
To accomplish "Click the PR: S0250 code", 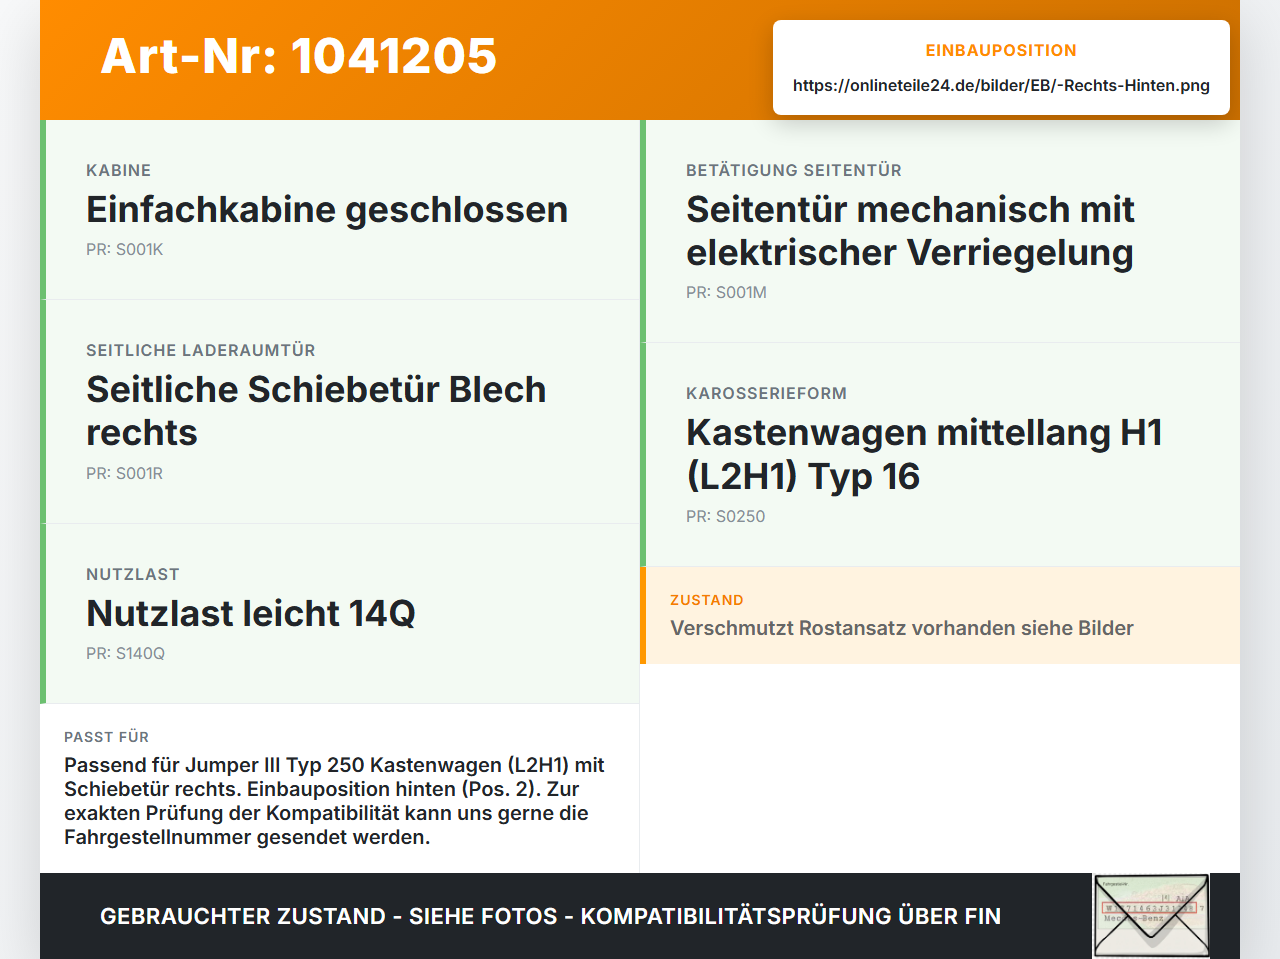I will 725,517.
